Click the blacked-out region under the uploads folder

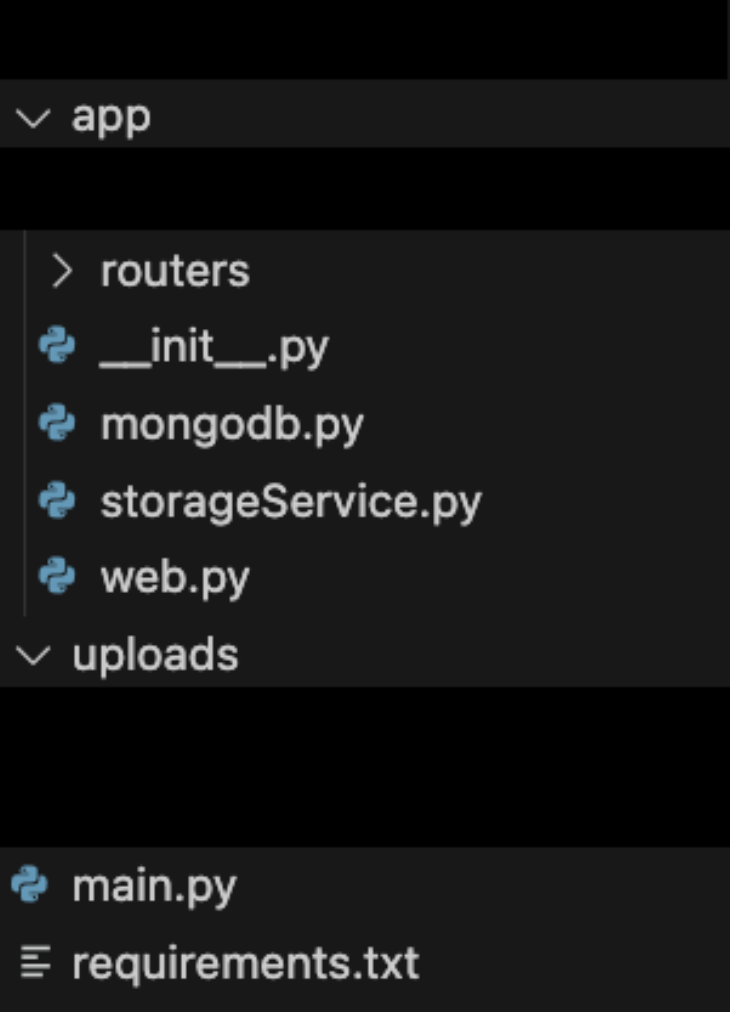[365, 767]
